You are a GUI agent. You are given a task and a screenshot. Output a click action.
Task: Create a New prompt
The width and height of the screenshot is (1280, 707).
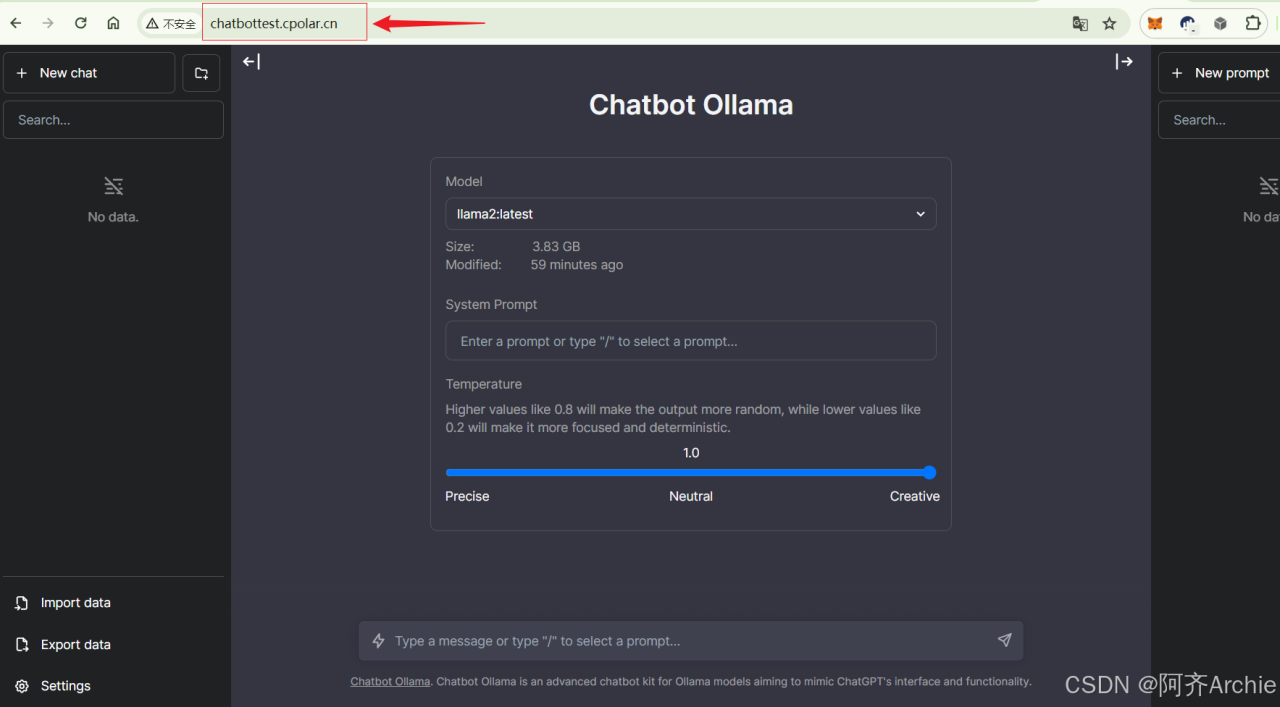pyautogui.click(x=1219, y=73)
